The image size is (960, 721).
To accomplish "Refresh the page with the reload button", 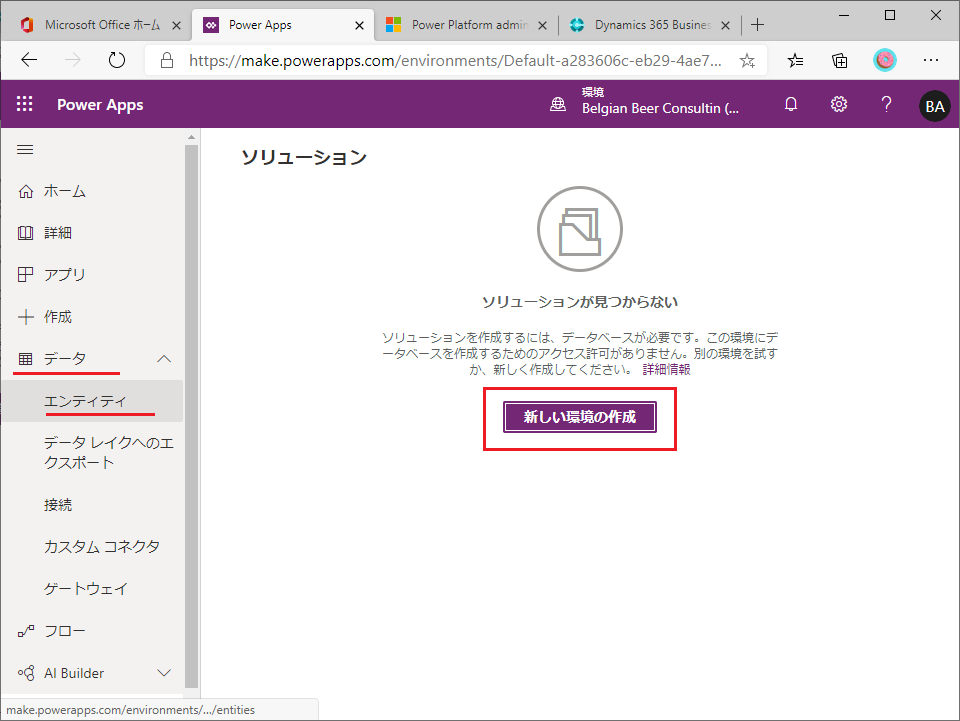I will point(116,60).
